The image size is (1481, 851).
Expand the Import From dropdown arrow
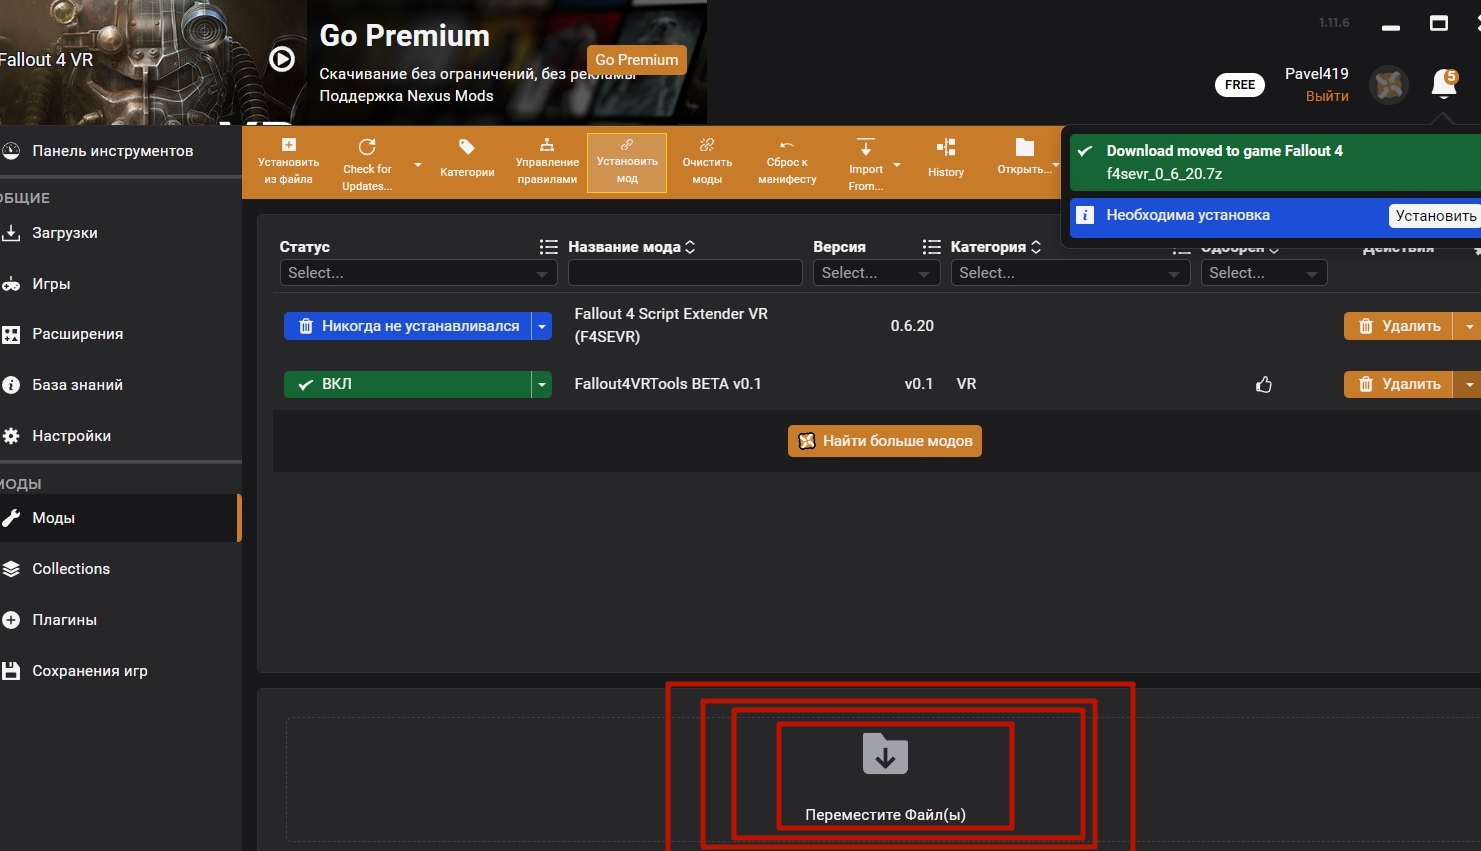coord(897,165)
